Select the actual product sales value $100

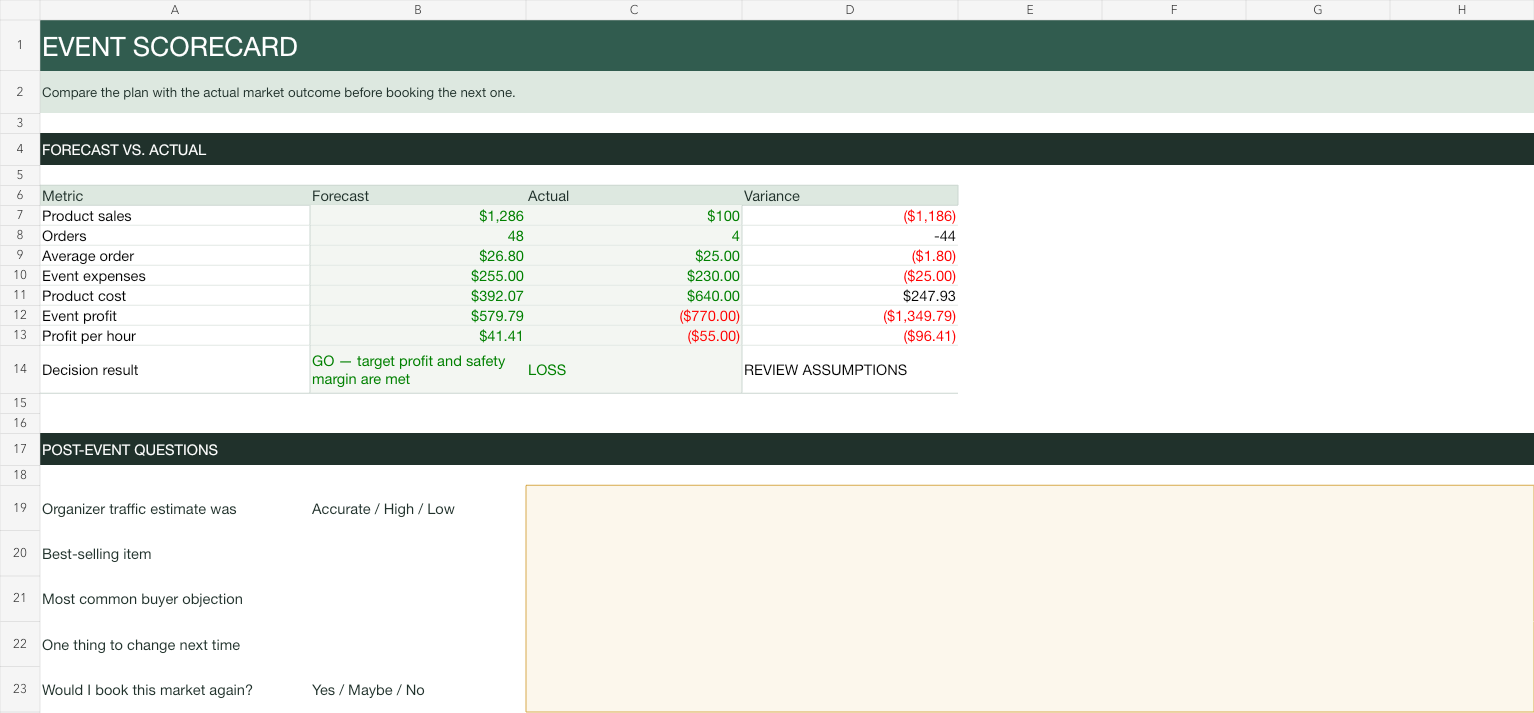(x=634, y=216)
